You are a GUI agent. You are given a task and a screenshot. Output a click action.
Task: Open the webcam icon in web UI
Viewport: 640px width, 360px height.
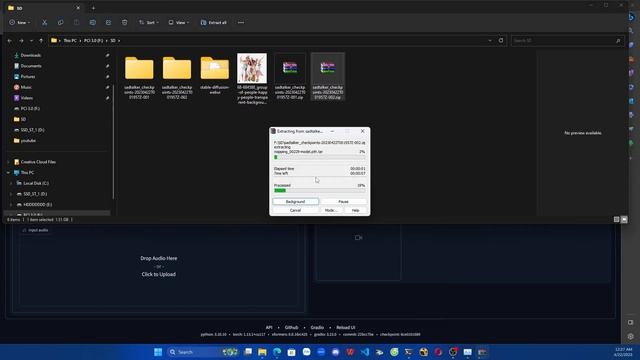tap(358, 238)
